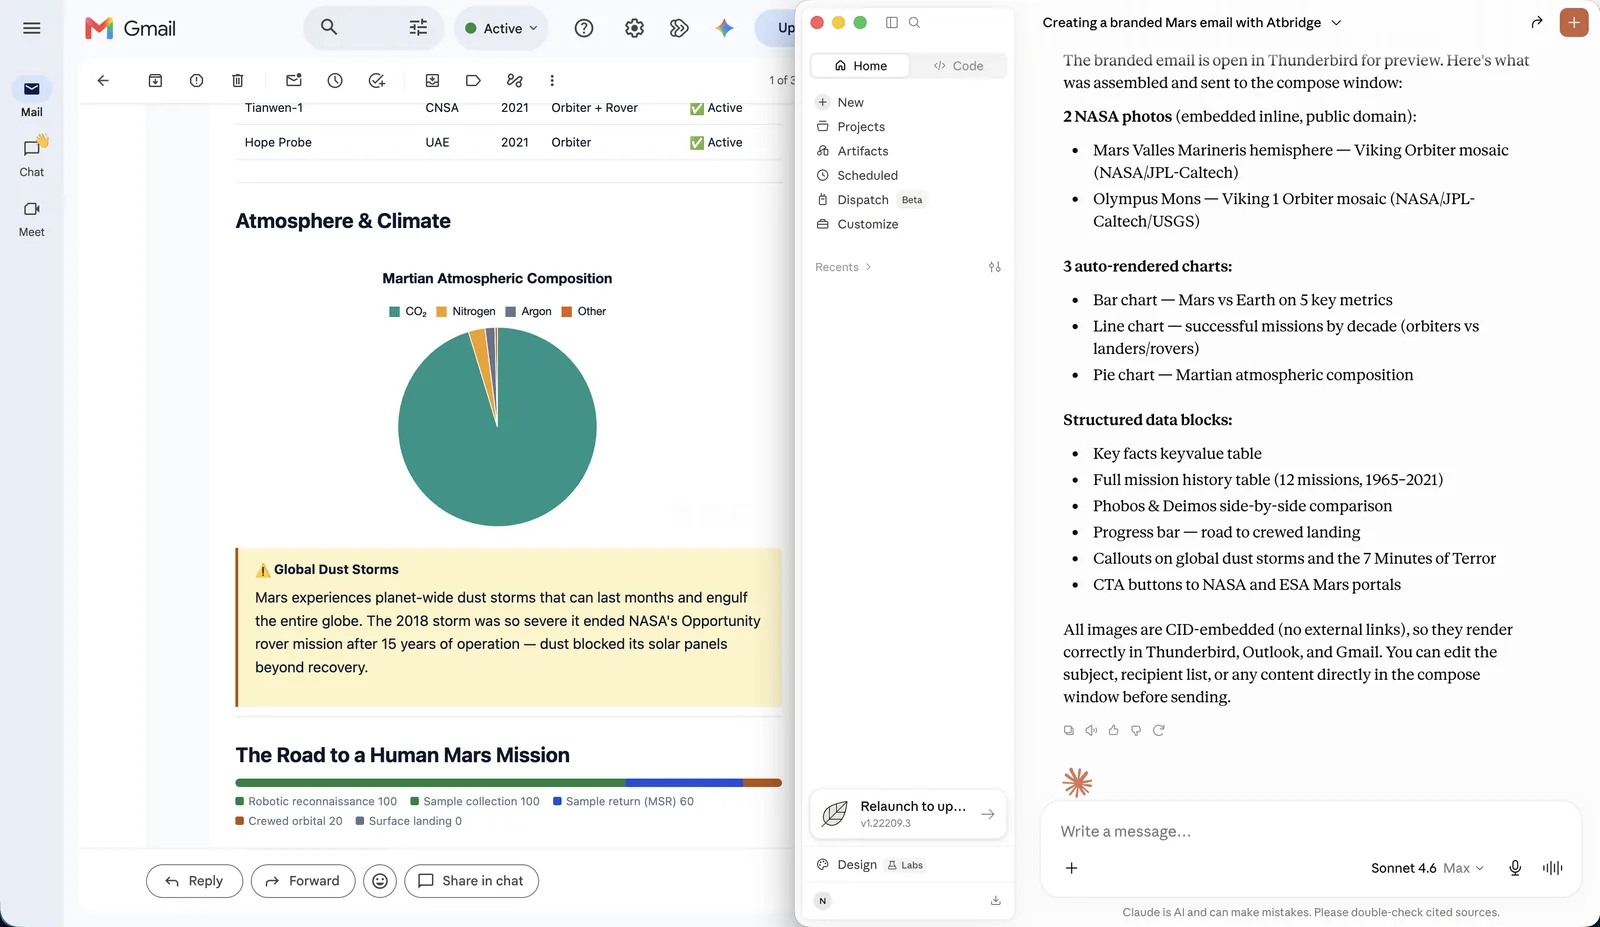Share the Claude conversation with arrow icon

point(1537,22)
